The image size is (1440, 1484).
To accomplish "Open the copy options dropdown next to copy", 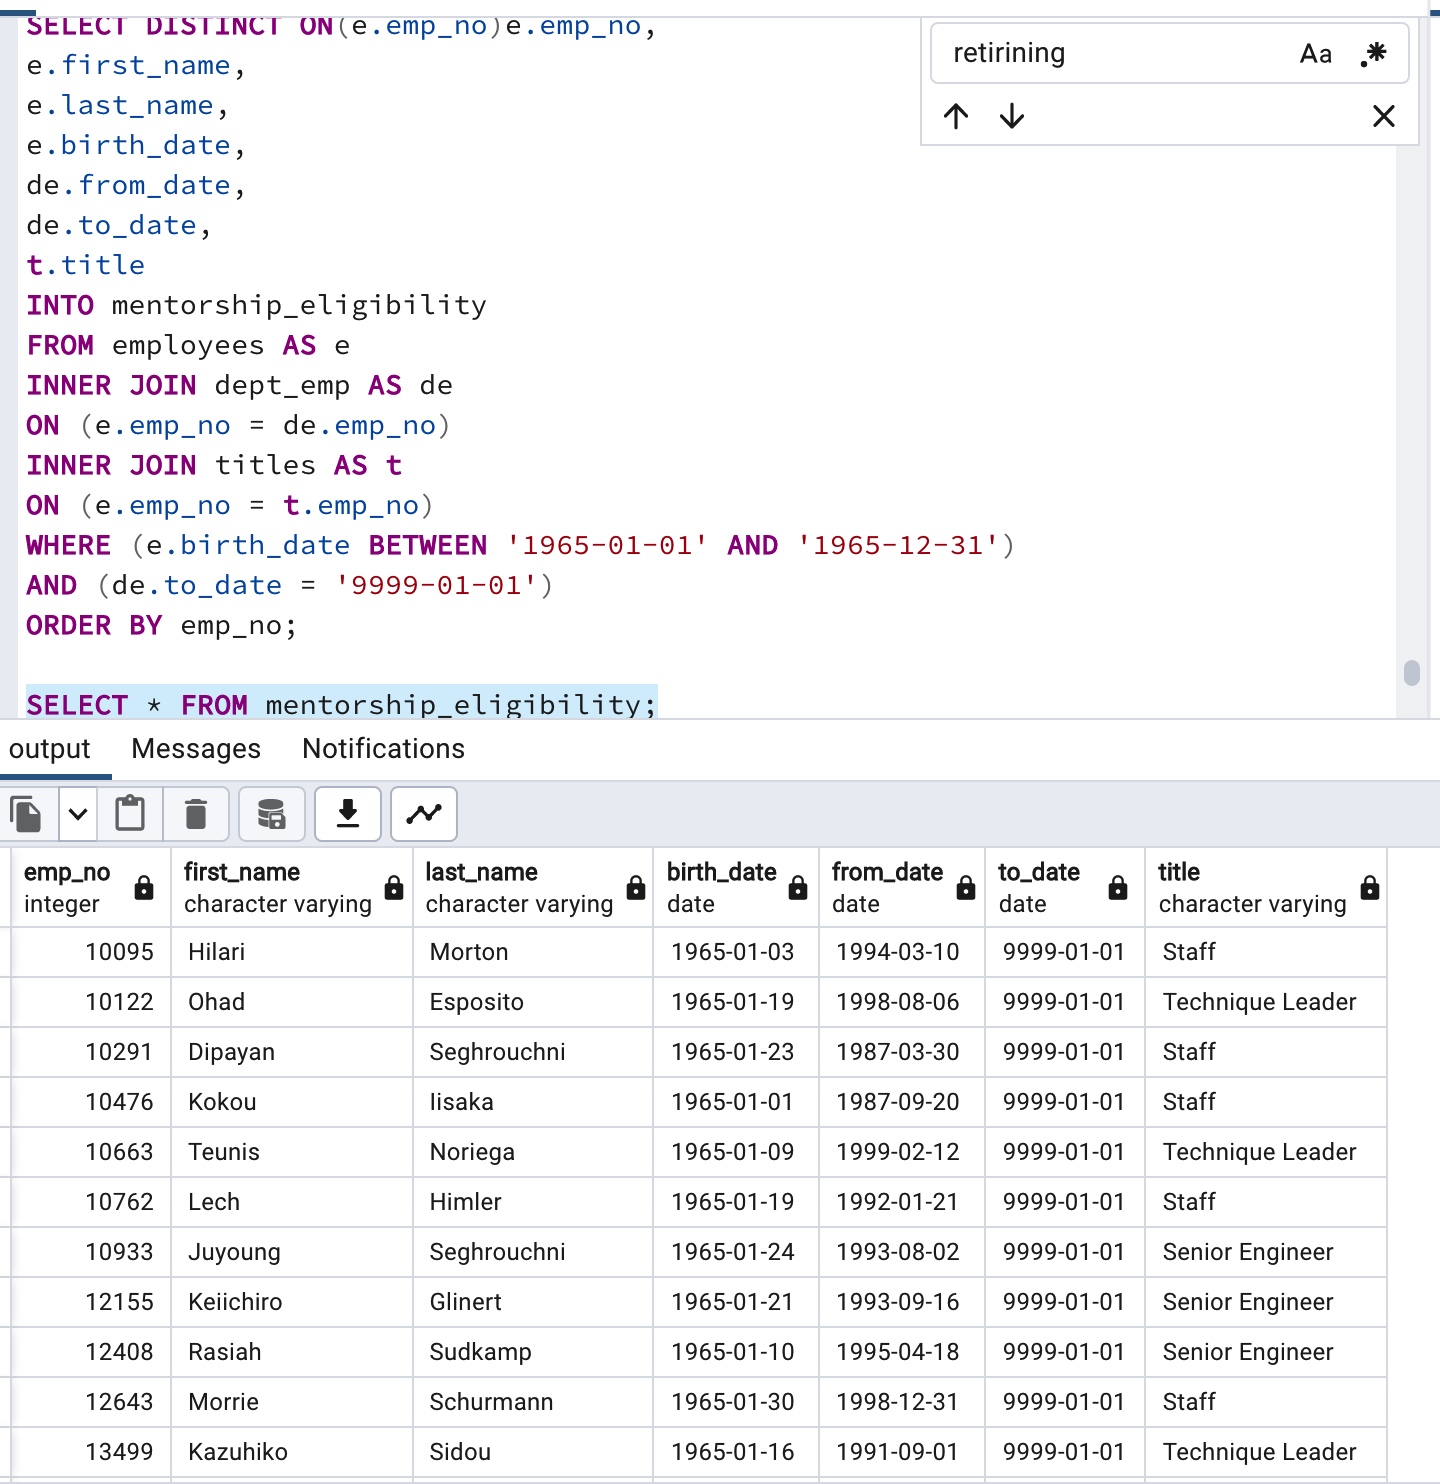I will coord(78,814).
